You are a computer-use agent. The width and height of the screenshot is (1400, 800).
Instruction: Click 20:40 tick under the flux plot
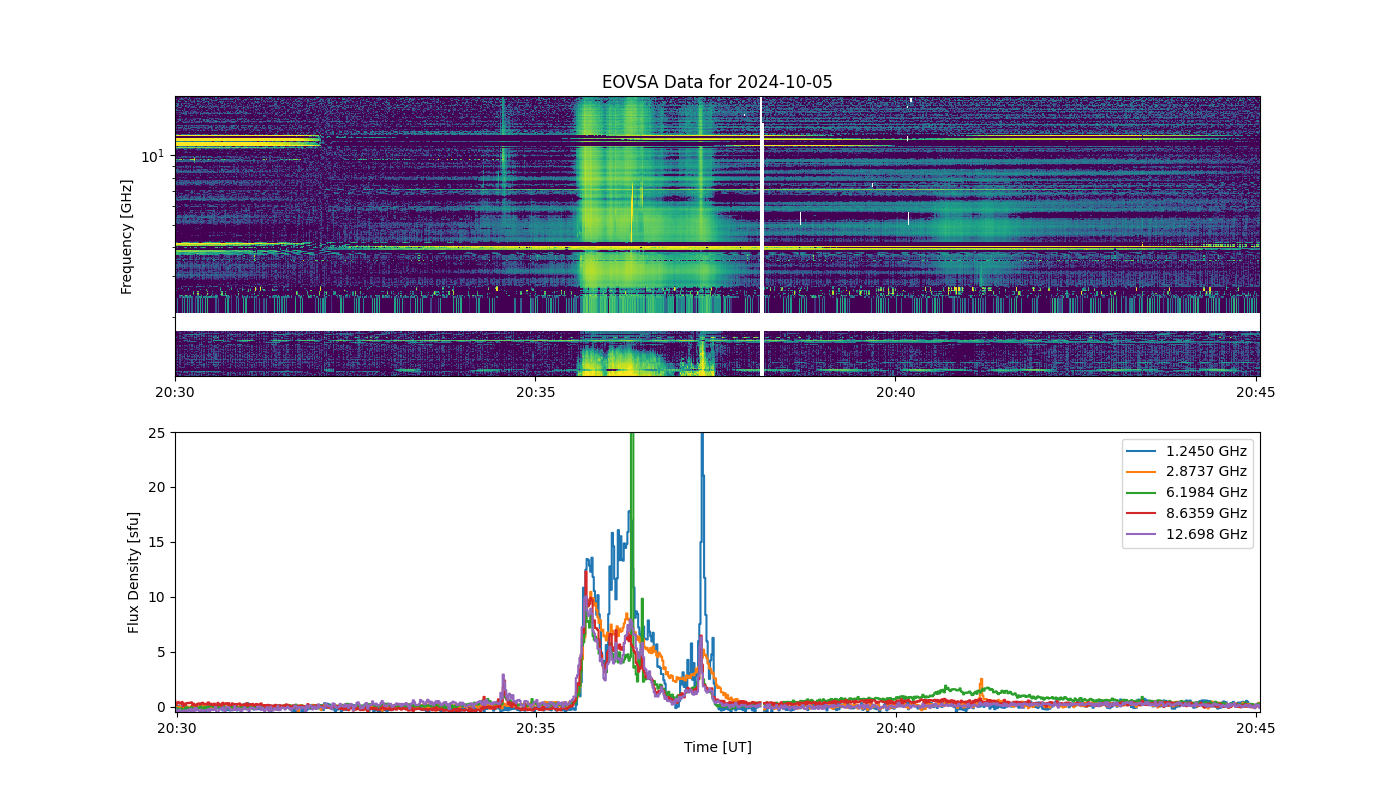coord(896,729)
